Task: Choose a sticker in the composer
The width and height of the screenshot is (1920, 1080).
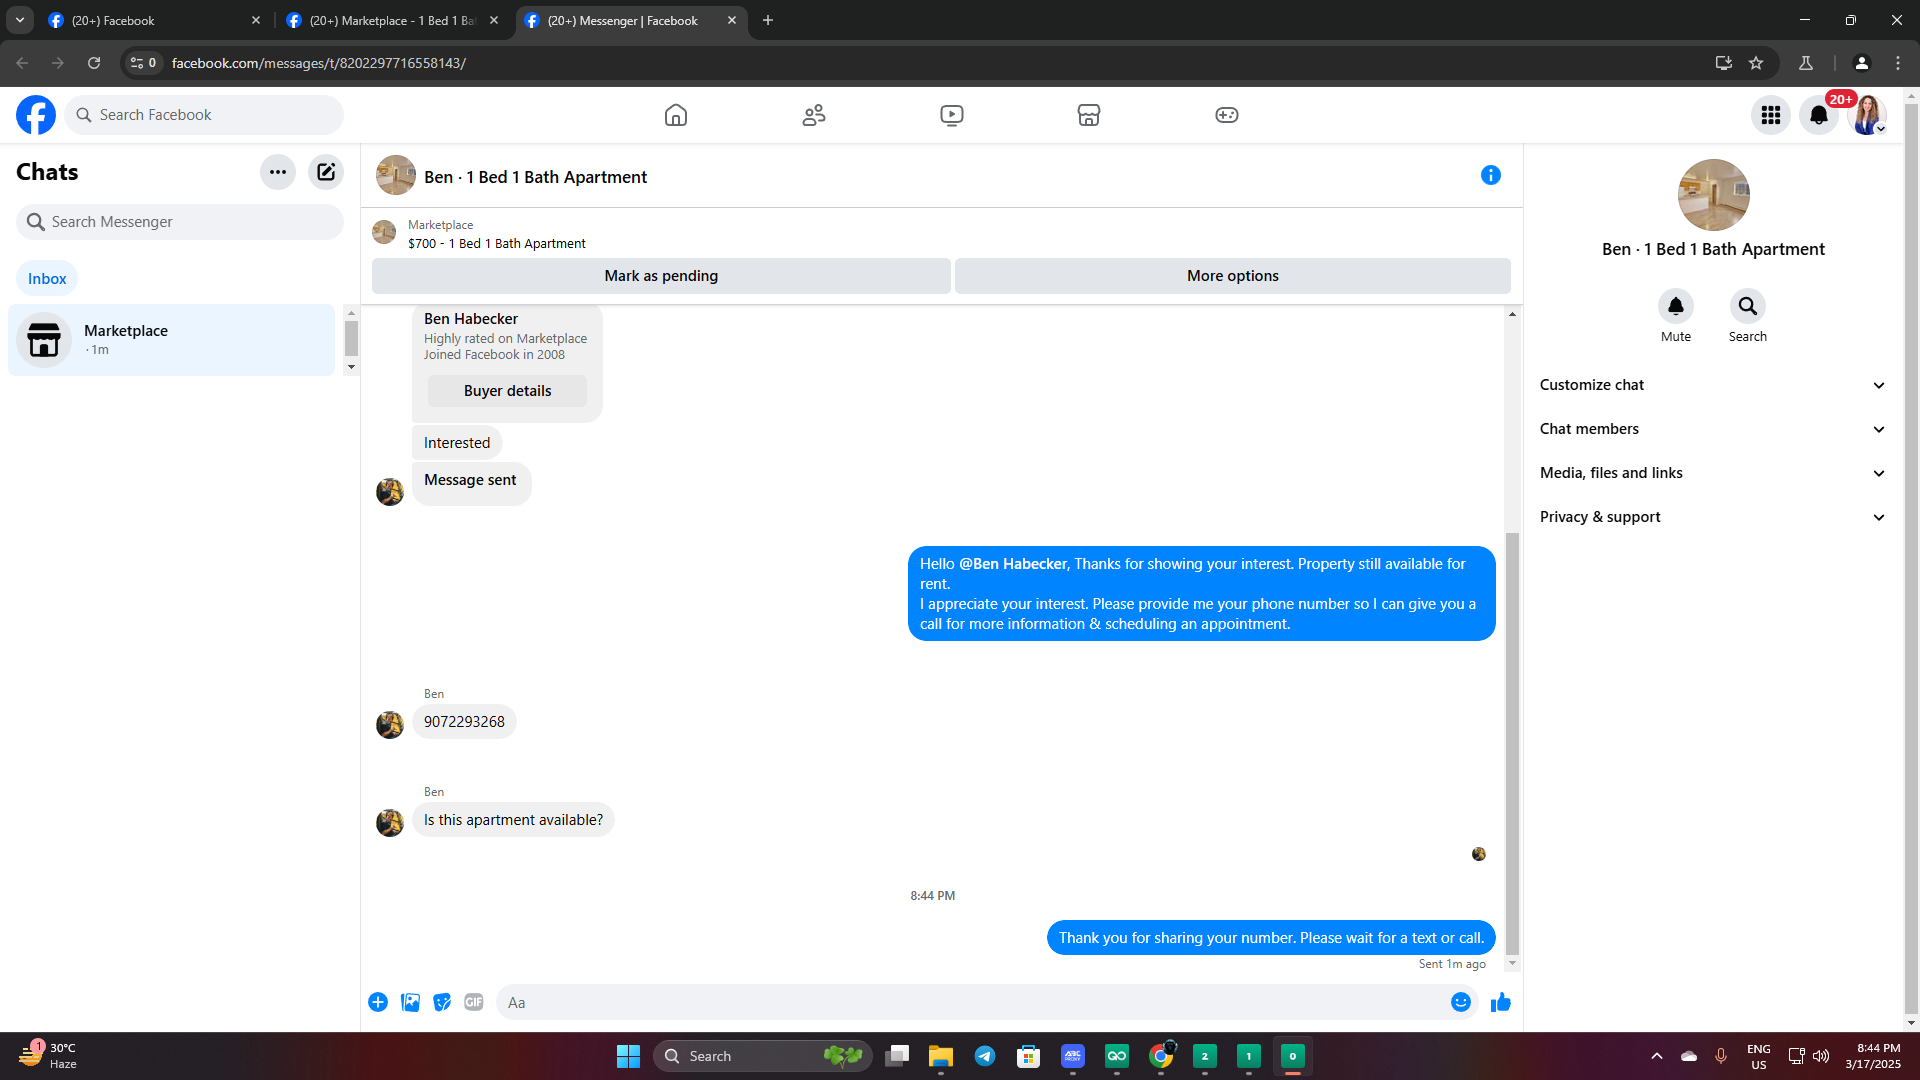Action: [x=442, y=1002]
